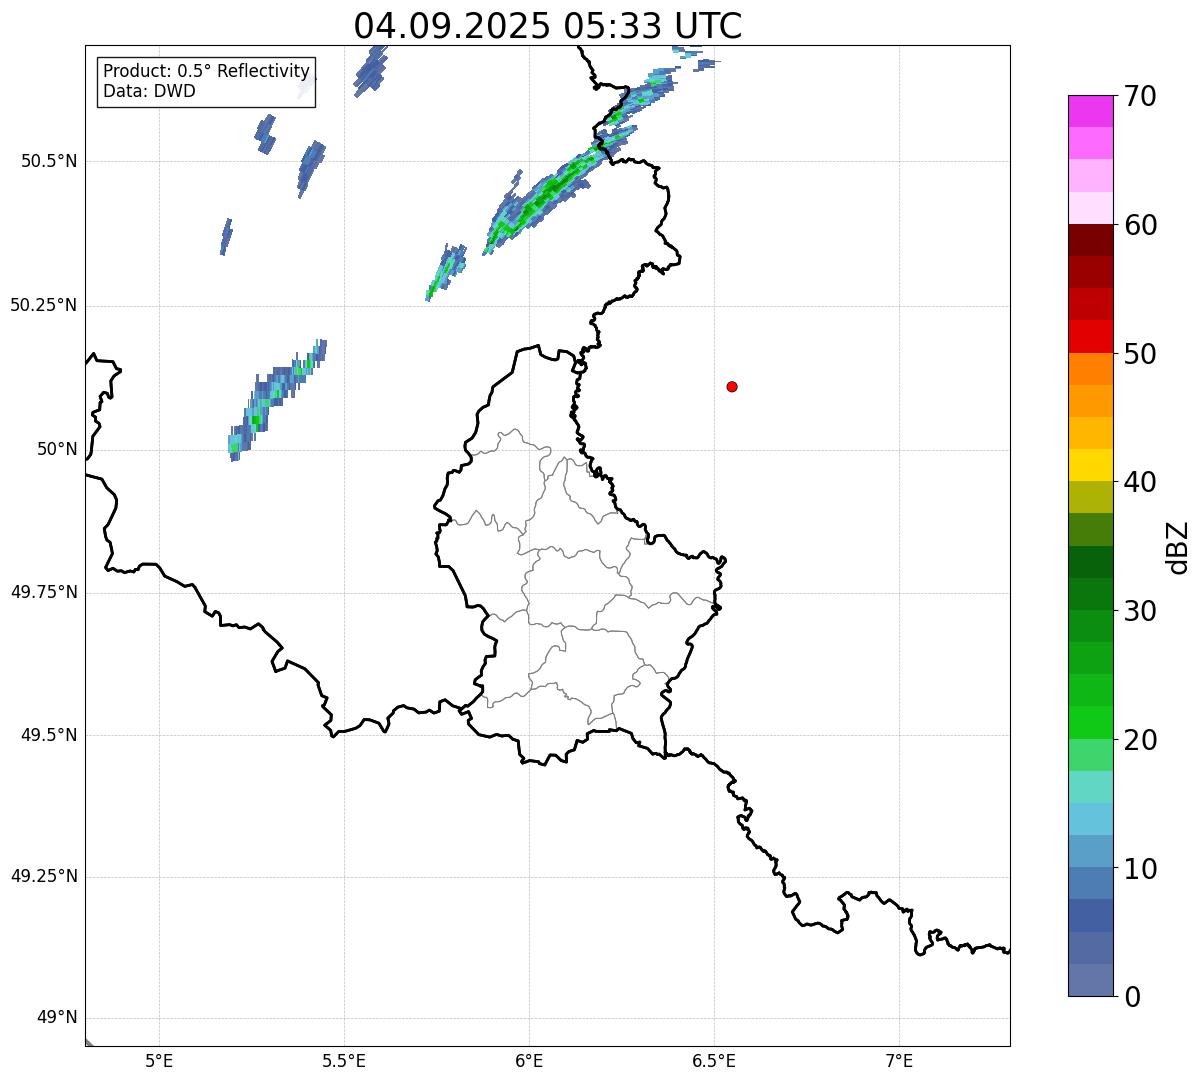Click the title '04.09.2025 05:33 UTC'

[548, 26]
